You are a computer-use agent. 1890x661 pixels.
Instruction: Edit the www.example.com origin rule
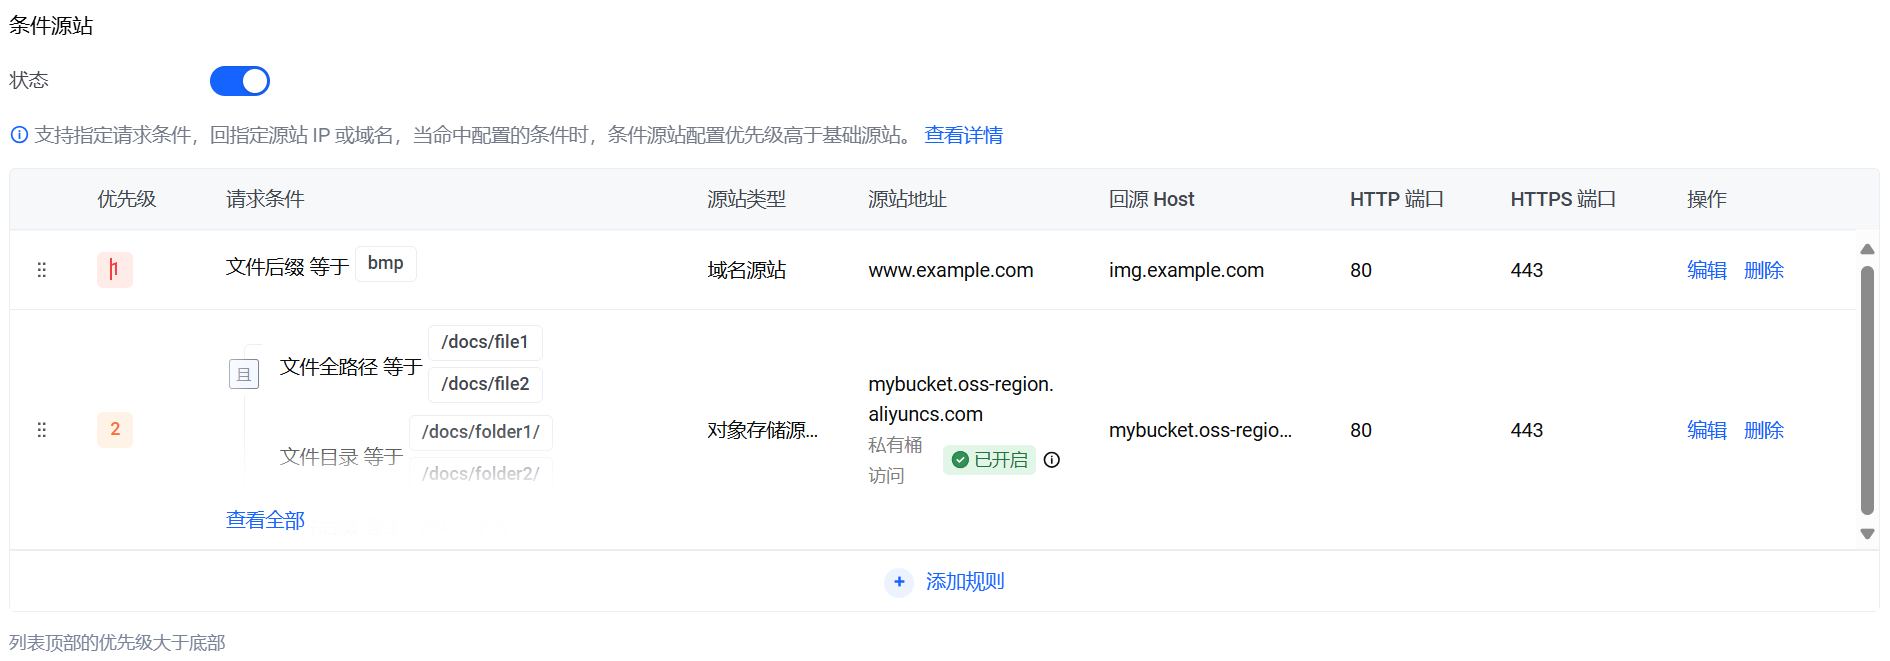pyautogui.click(x=1706, y=270)
